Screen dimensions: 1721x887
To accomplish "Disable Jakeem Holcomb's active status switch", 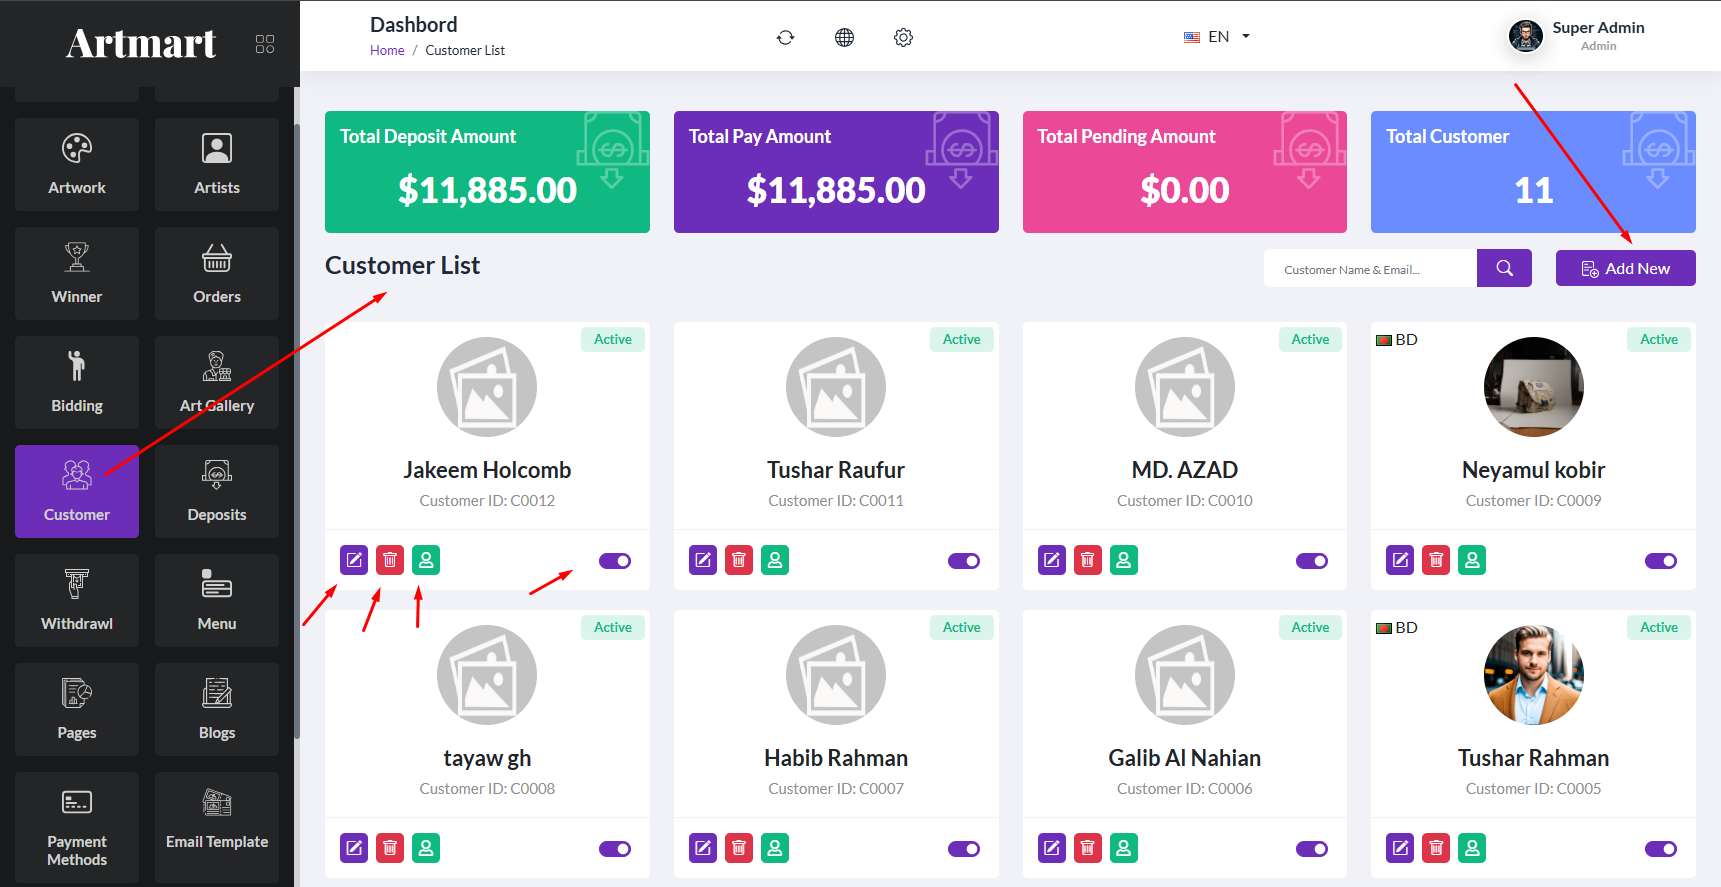I will point(615,561).
